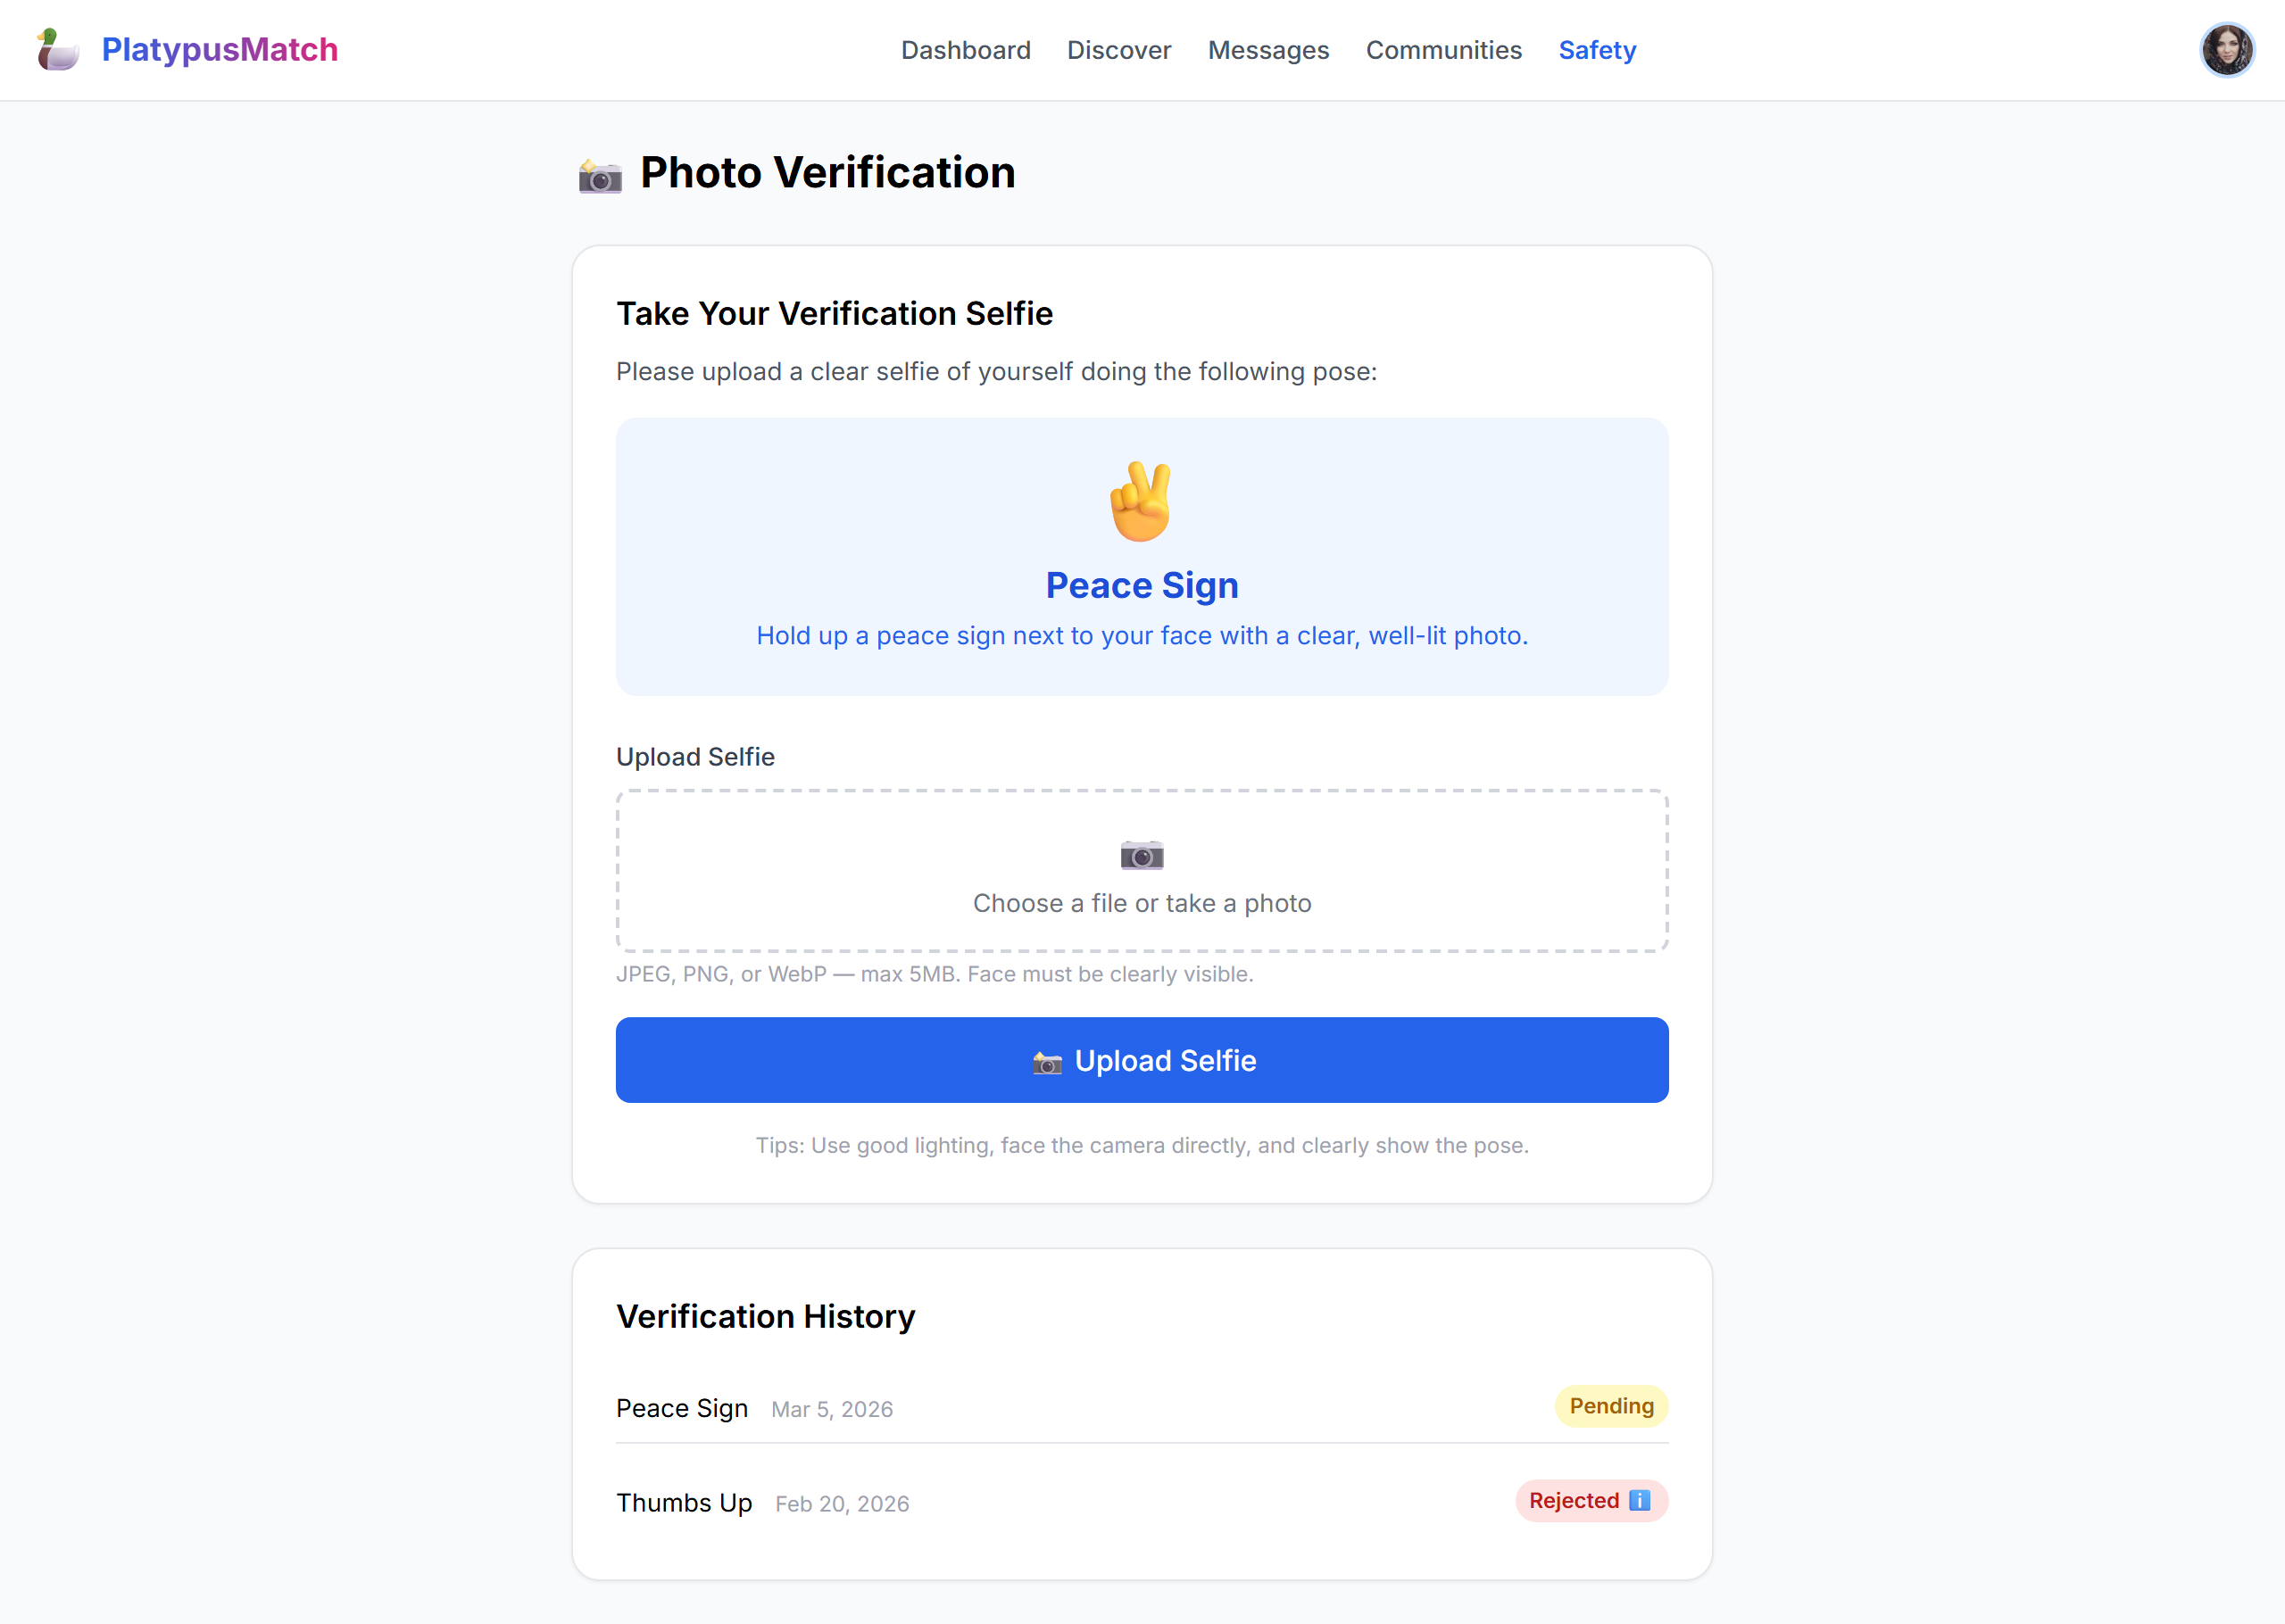
Task: Select the Peace Sign history entry
Action: 682,1408
